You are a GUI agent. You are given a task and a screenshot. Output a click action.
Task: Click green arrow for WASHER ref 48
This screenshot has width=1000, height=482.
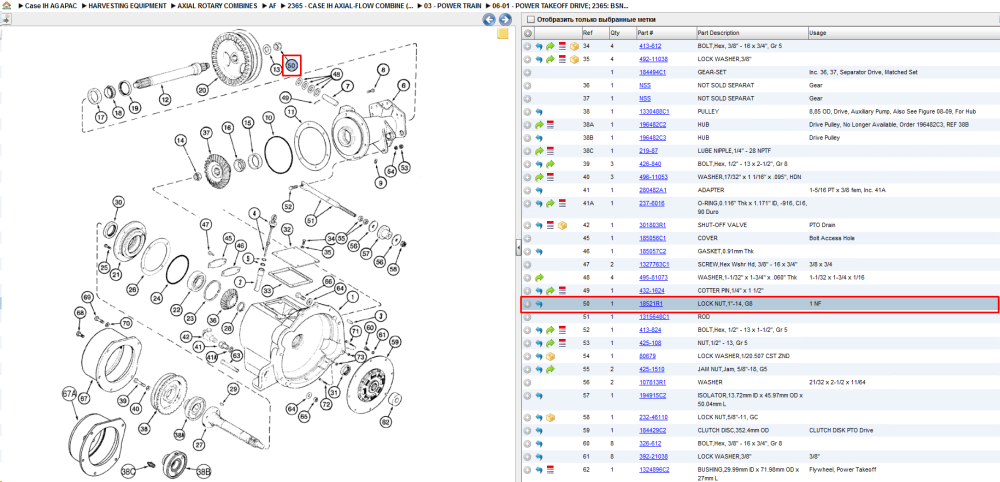pyautogui.click(x=539, y=277)
